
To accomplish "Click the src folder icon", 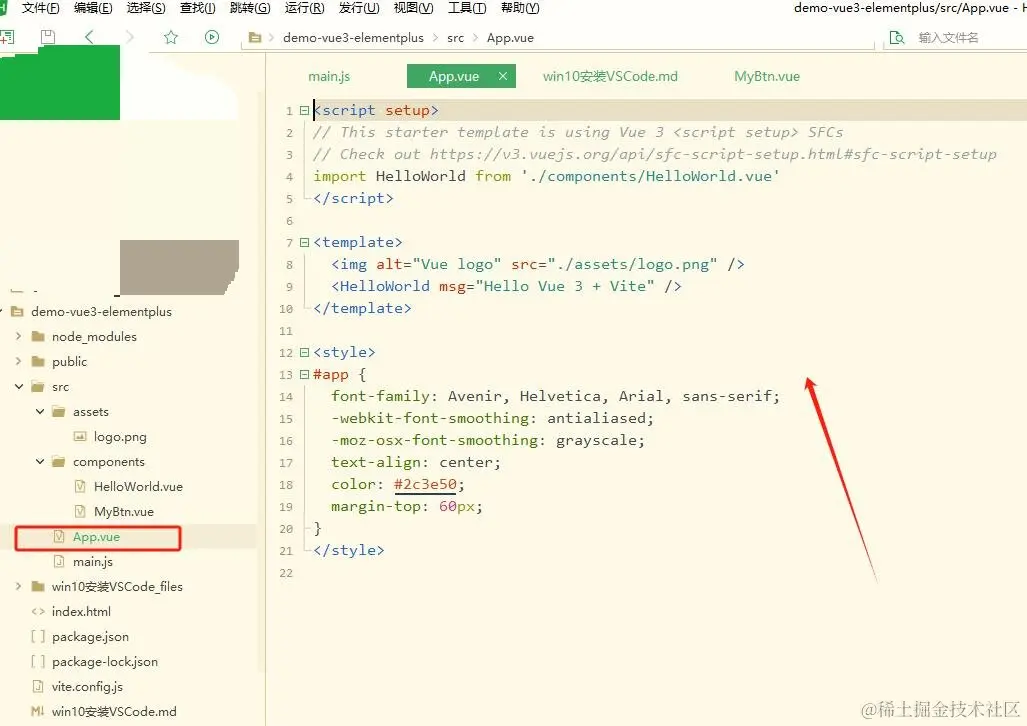I will [x=38, y=387].
